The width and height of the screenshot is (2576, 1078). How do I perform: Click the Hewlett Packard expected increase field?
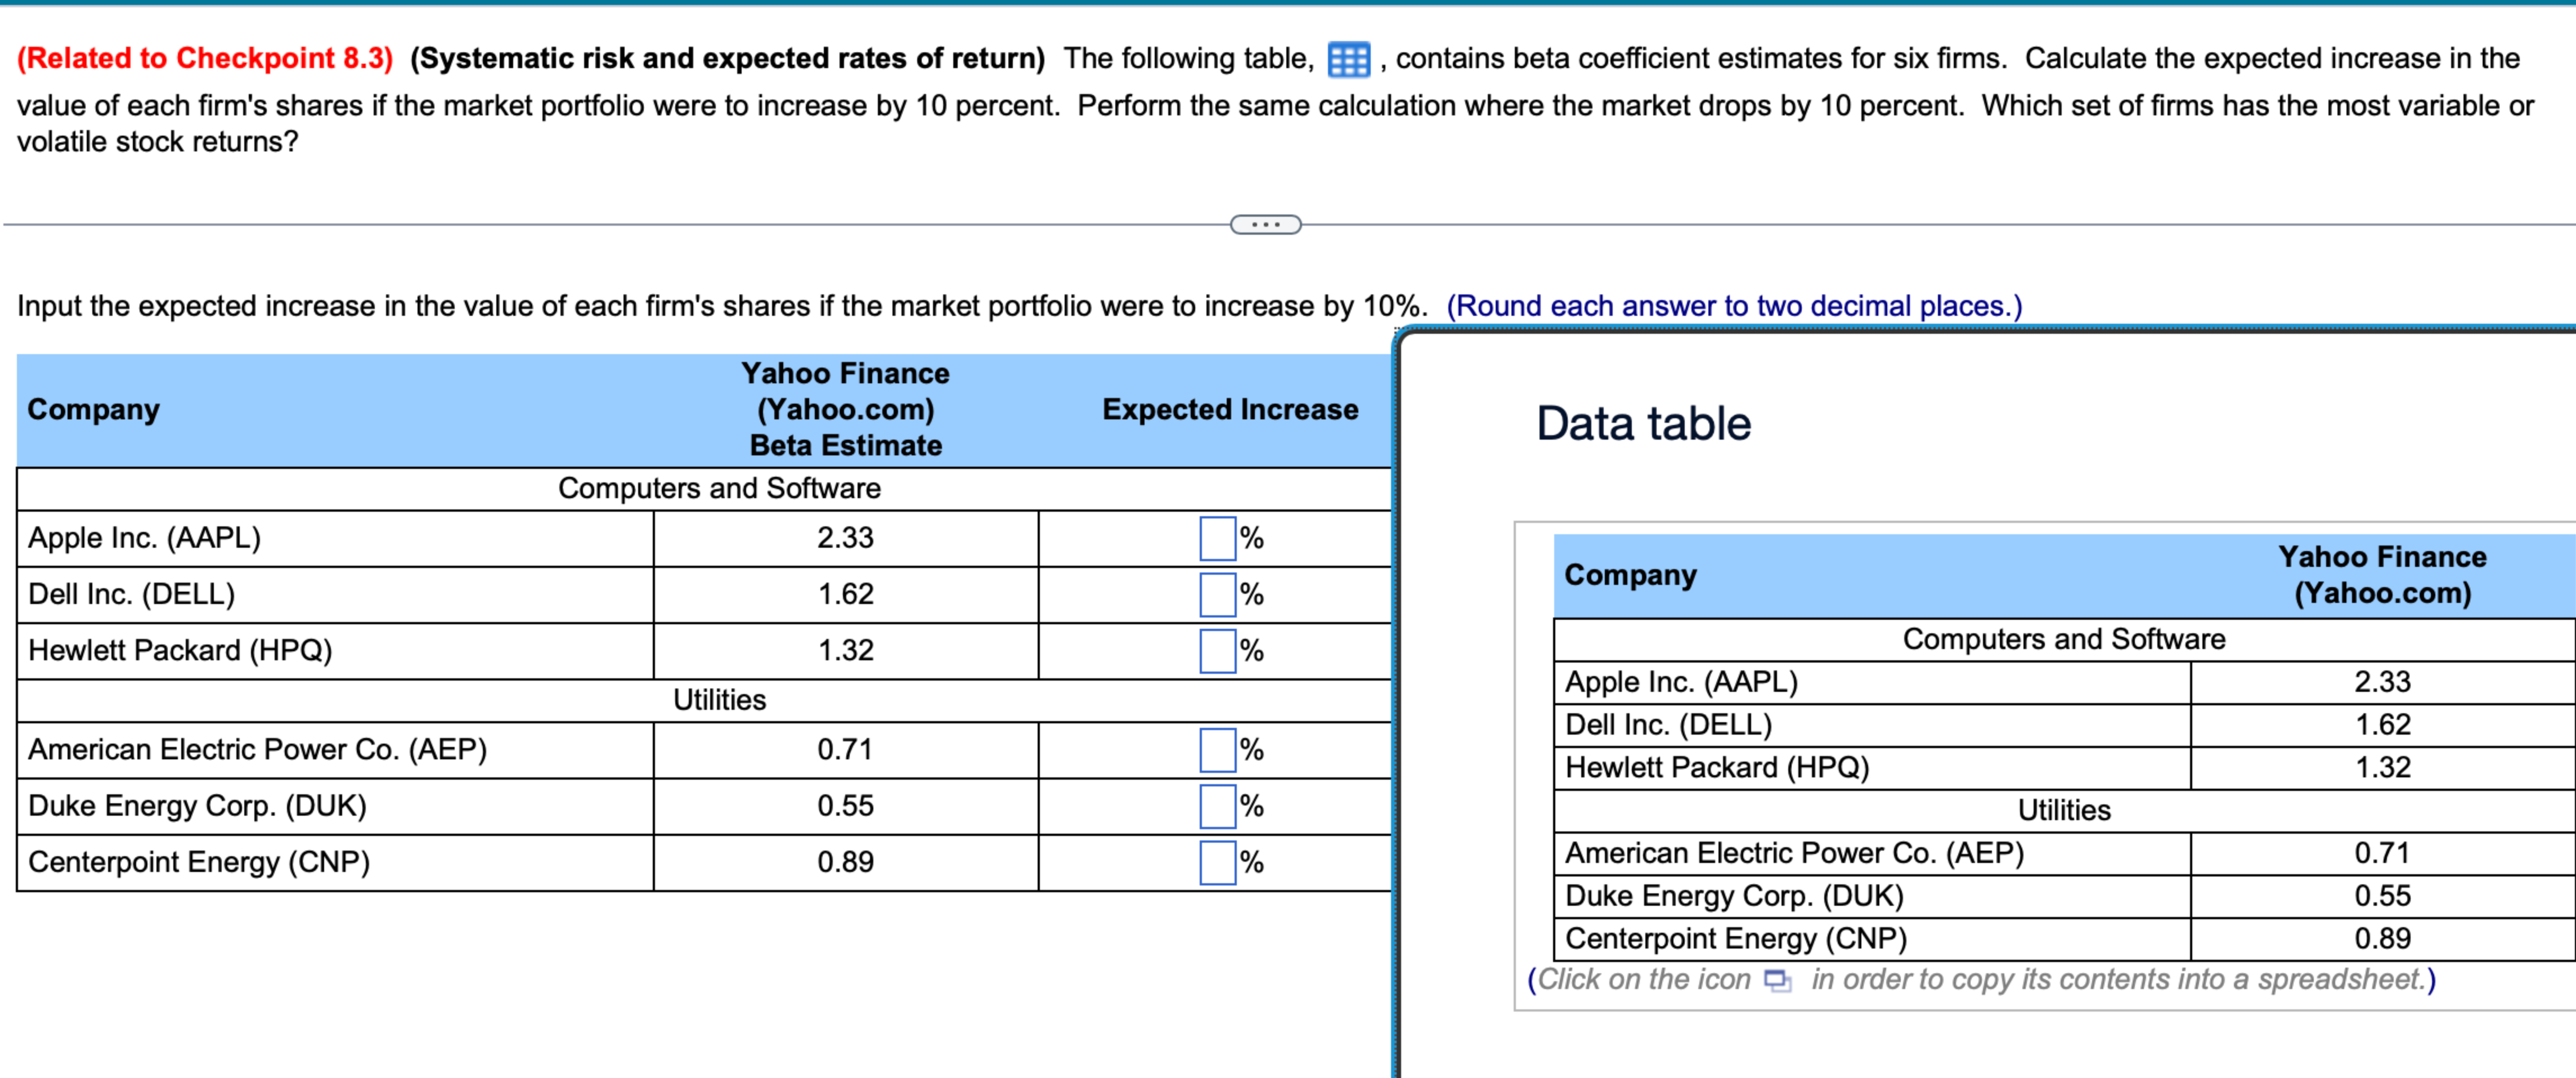pos(1217,650)
